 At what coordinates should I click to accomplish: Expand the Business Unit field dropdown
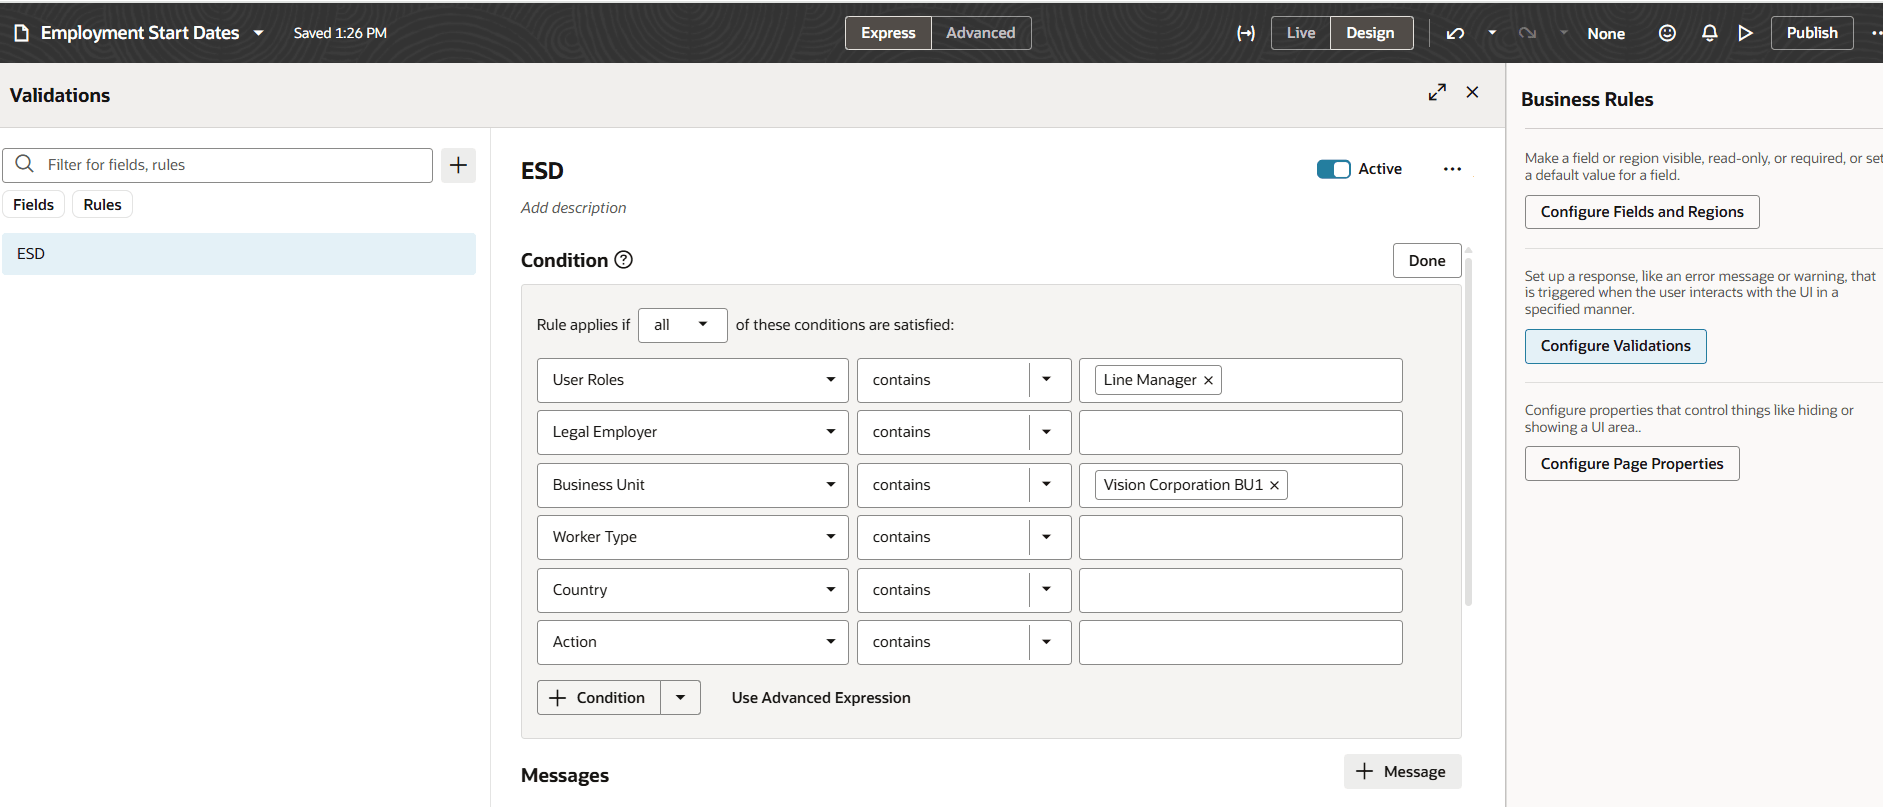click(x=830, y=485)
